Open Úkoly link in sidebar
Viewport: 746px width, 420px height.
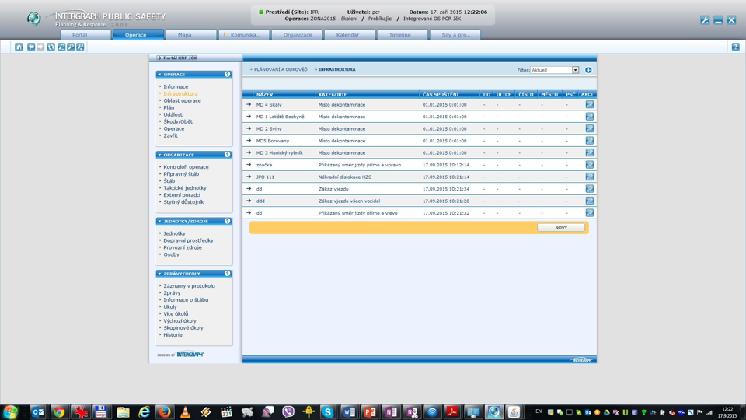[x=170, y=307]
